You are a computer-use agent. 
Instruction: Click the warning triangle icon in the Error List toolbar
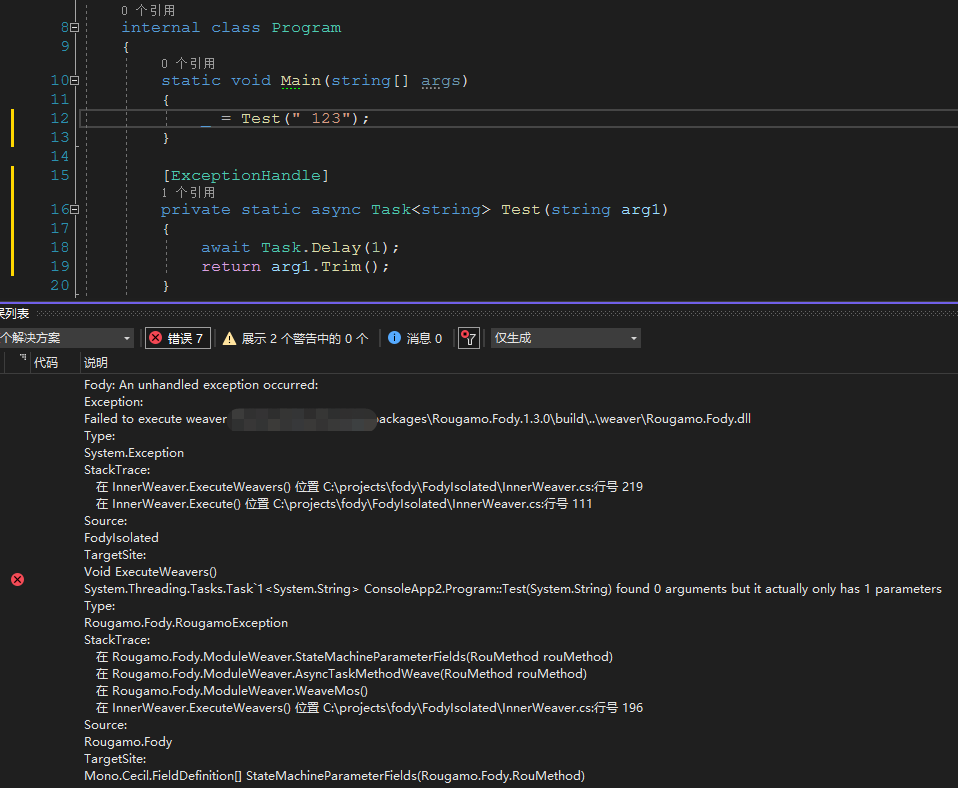pyautogui.click(x=228, y=338)
